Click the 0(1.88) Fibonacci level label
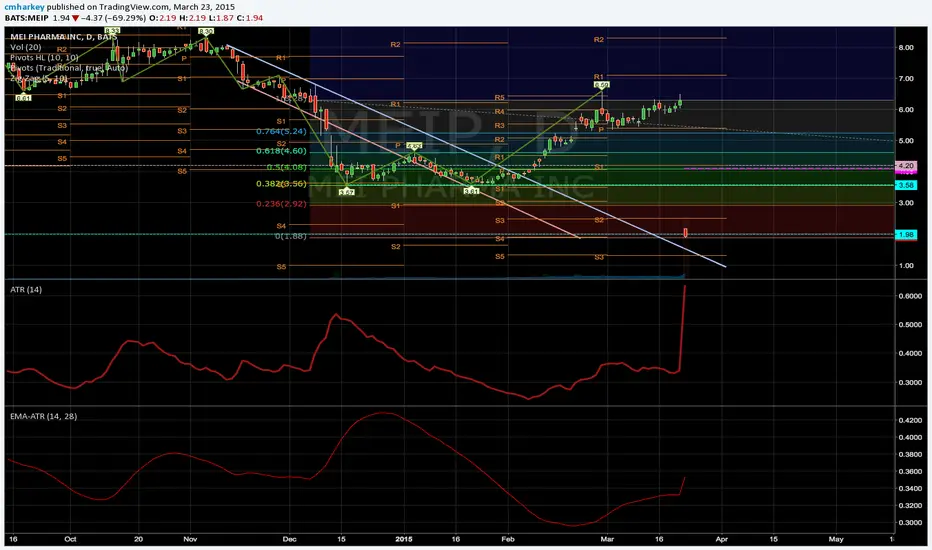 [x=291, y=236]
